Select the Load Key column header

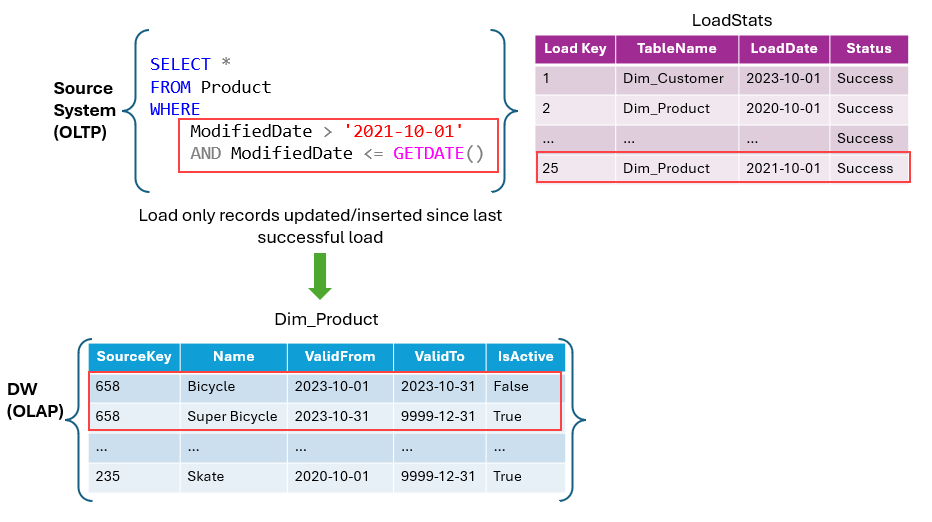(575, 49)
